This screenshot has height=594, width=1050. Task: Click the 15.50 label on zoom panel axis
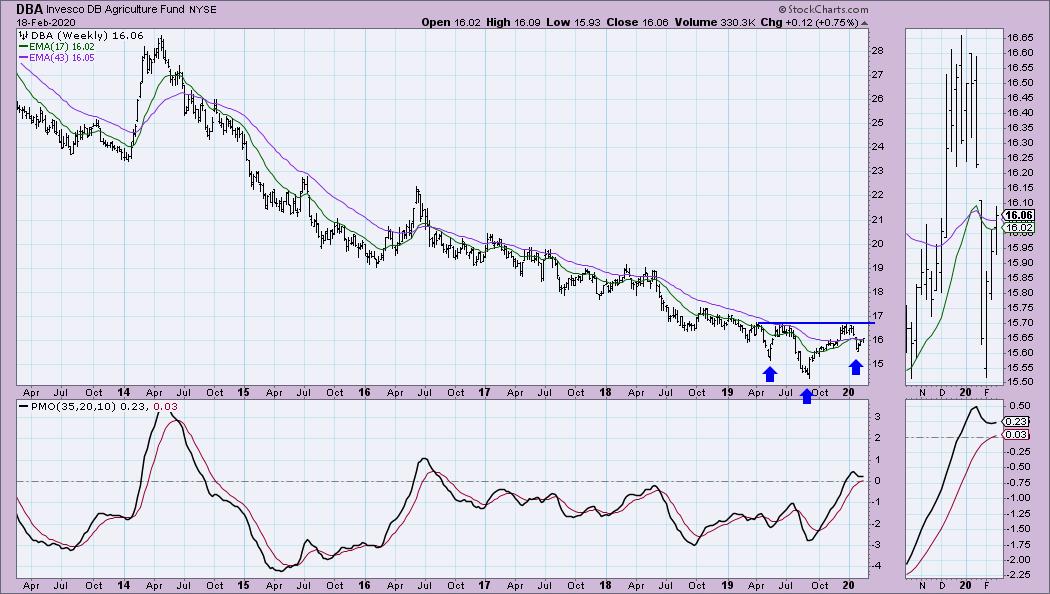point(1019,382)
